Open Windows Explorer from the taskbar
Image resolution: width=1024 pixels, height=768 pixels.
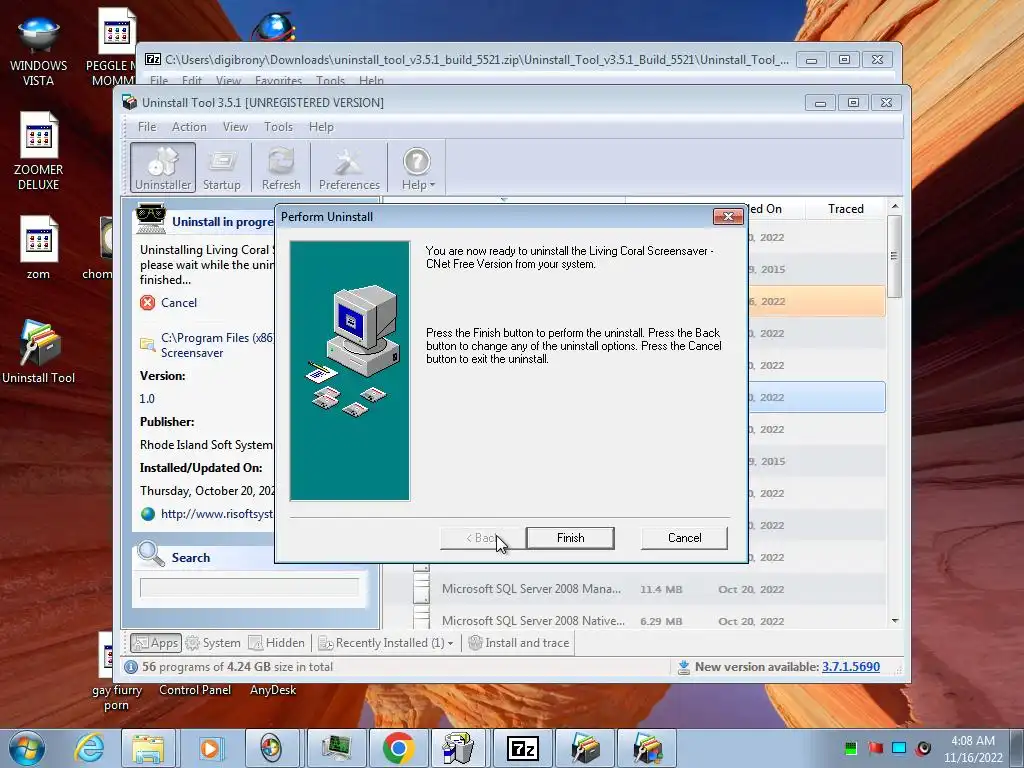[x=148, y=748]
